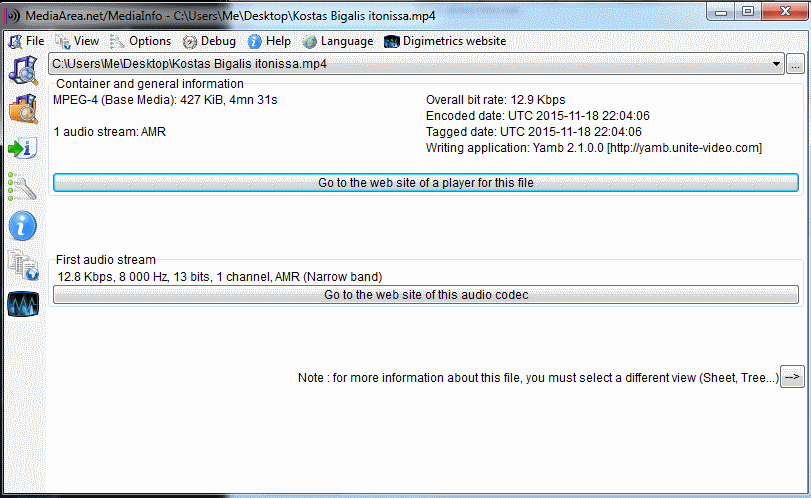Click 'Container and general information' group label
The width and height of the screenshot is (811, 498).
[x=150, y=84]
